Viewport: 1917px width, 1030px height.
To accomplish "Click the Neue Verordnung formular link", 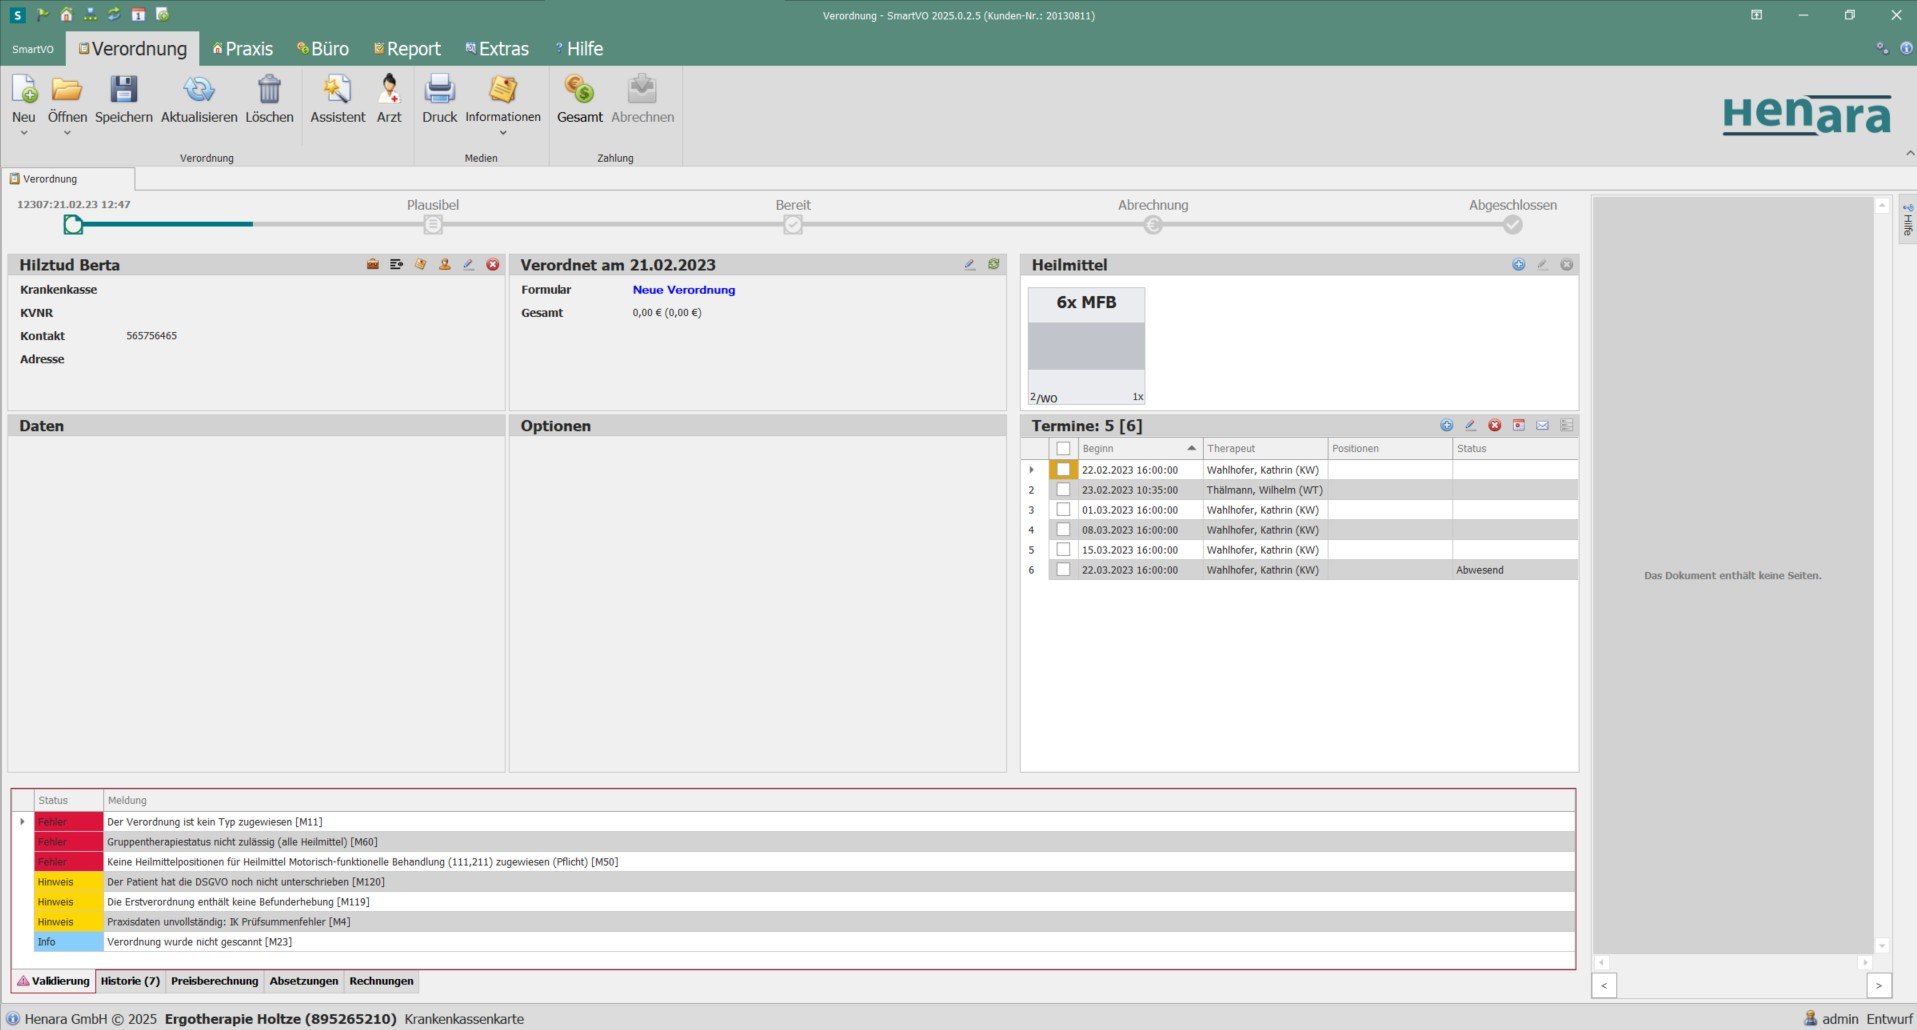I will (683, 289).
